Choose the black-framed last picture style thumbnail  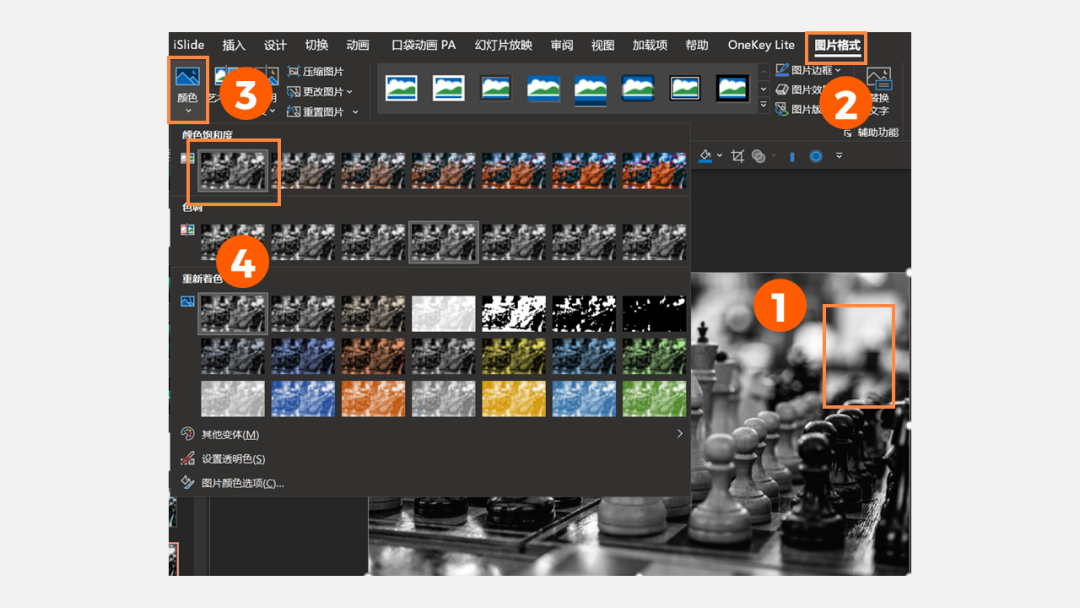[732, 88]
